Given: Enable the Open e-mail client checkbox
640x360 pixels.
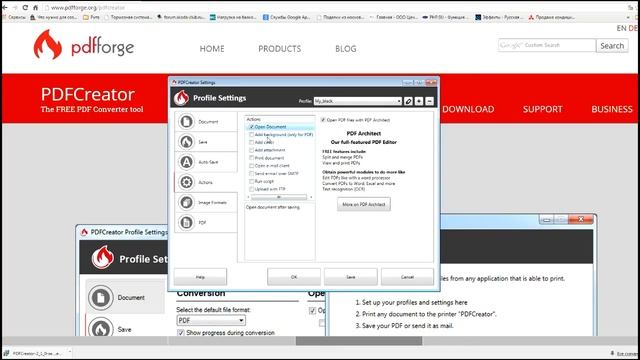Looking at the screenshot, I should [x=251, y=166].
